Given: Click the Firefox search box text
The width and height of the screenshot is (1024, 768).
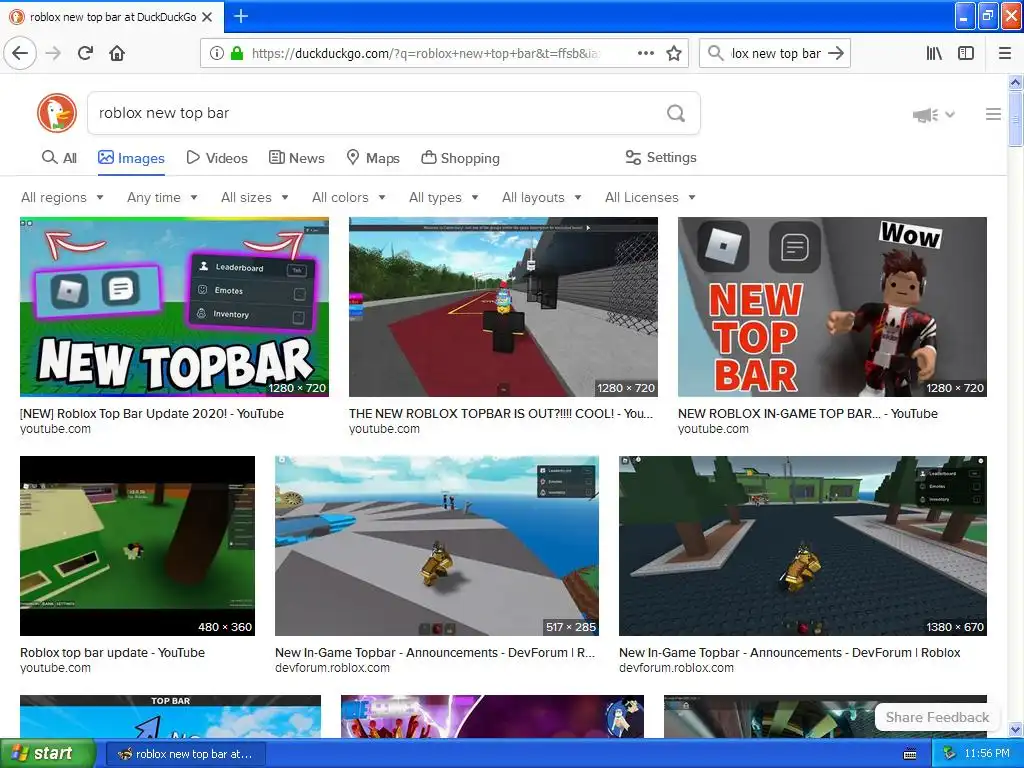Looking at the screenshot, I should pyautogui.click(x=775, y=53).
